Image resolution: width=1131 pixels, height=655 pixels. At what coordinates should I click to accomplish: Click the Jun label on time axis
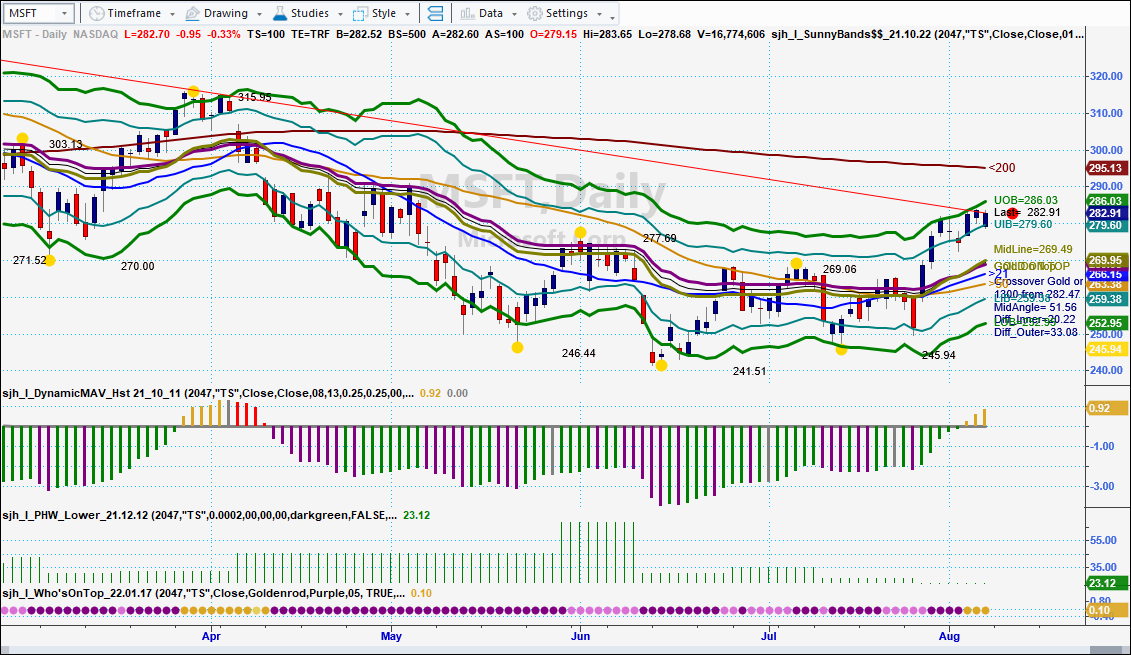(x=581, y=636)
